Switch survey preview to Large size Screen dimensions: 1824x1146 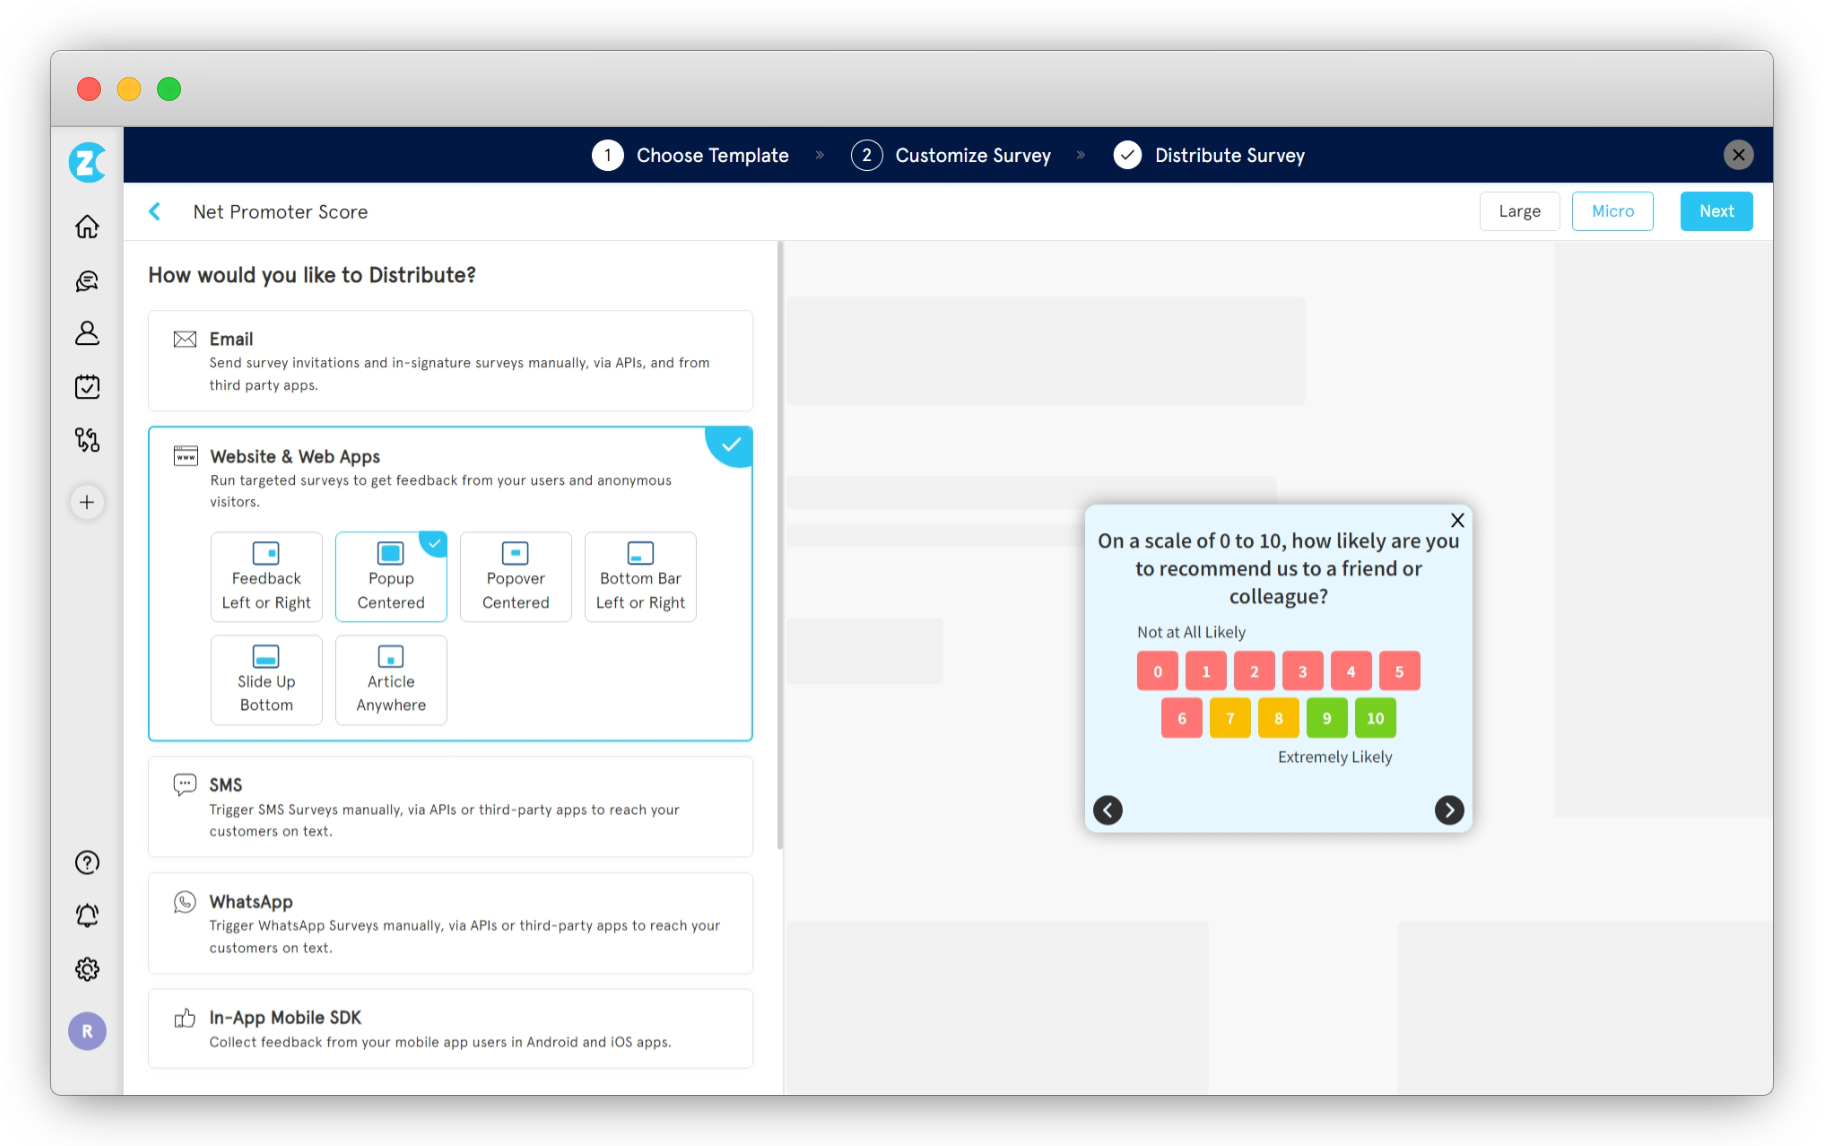(1519, 211)
